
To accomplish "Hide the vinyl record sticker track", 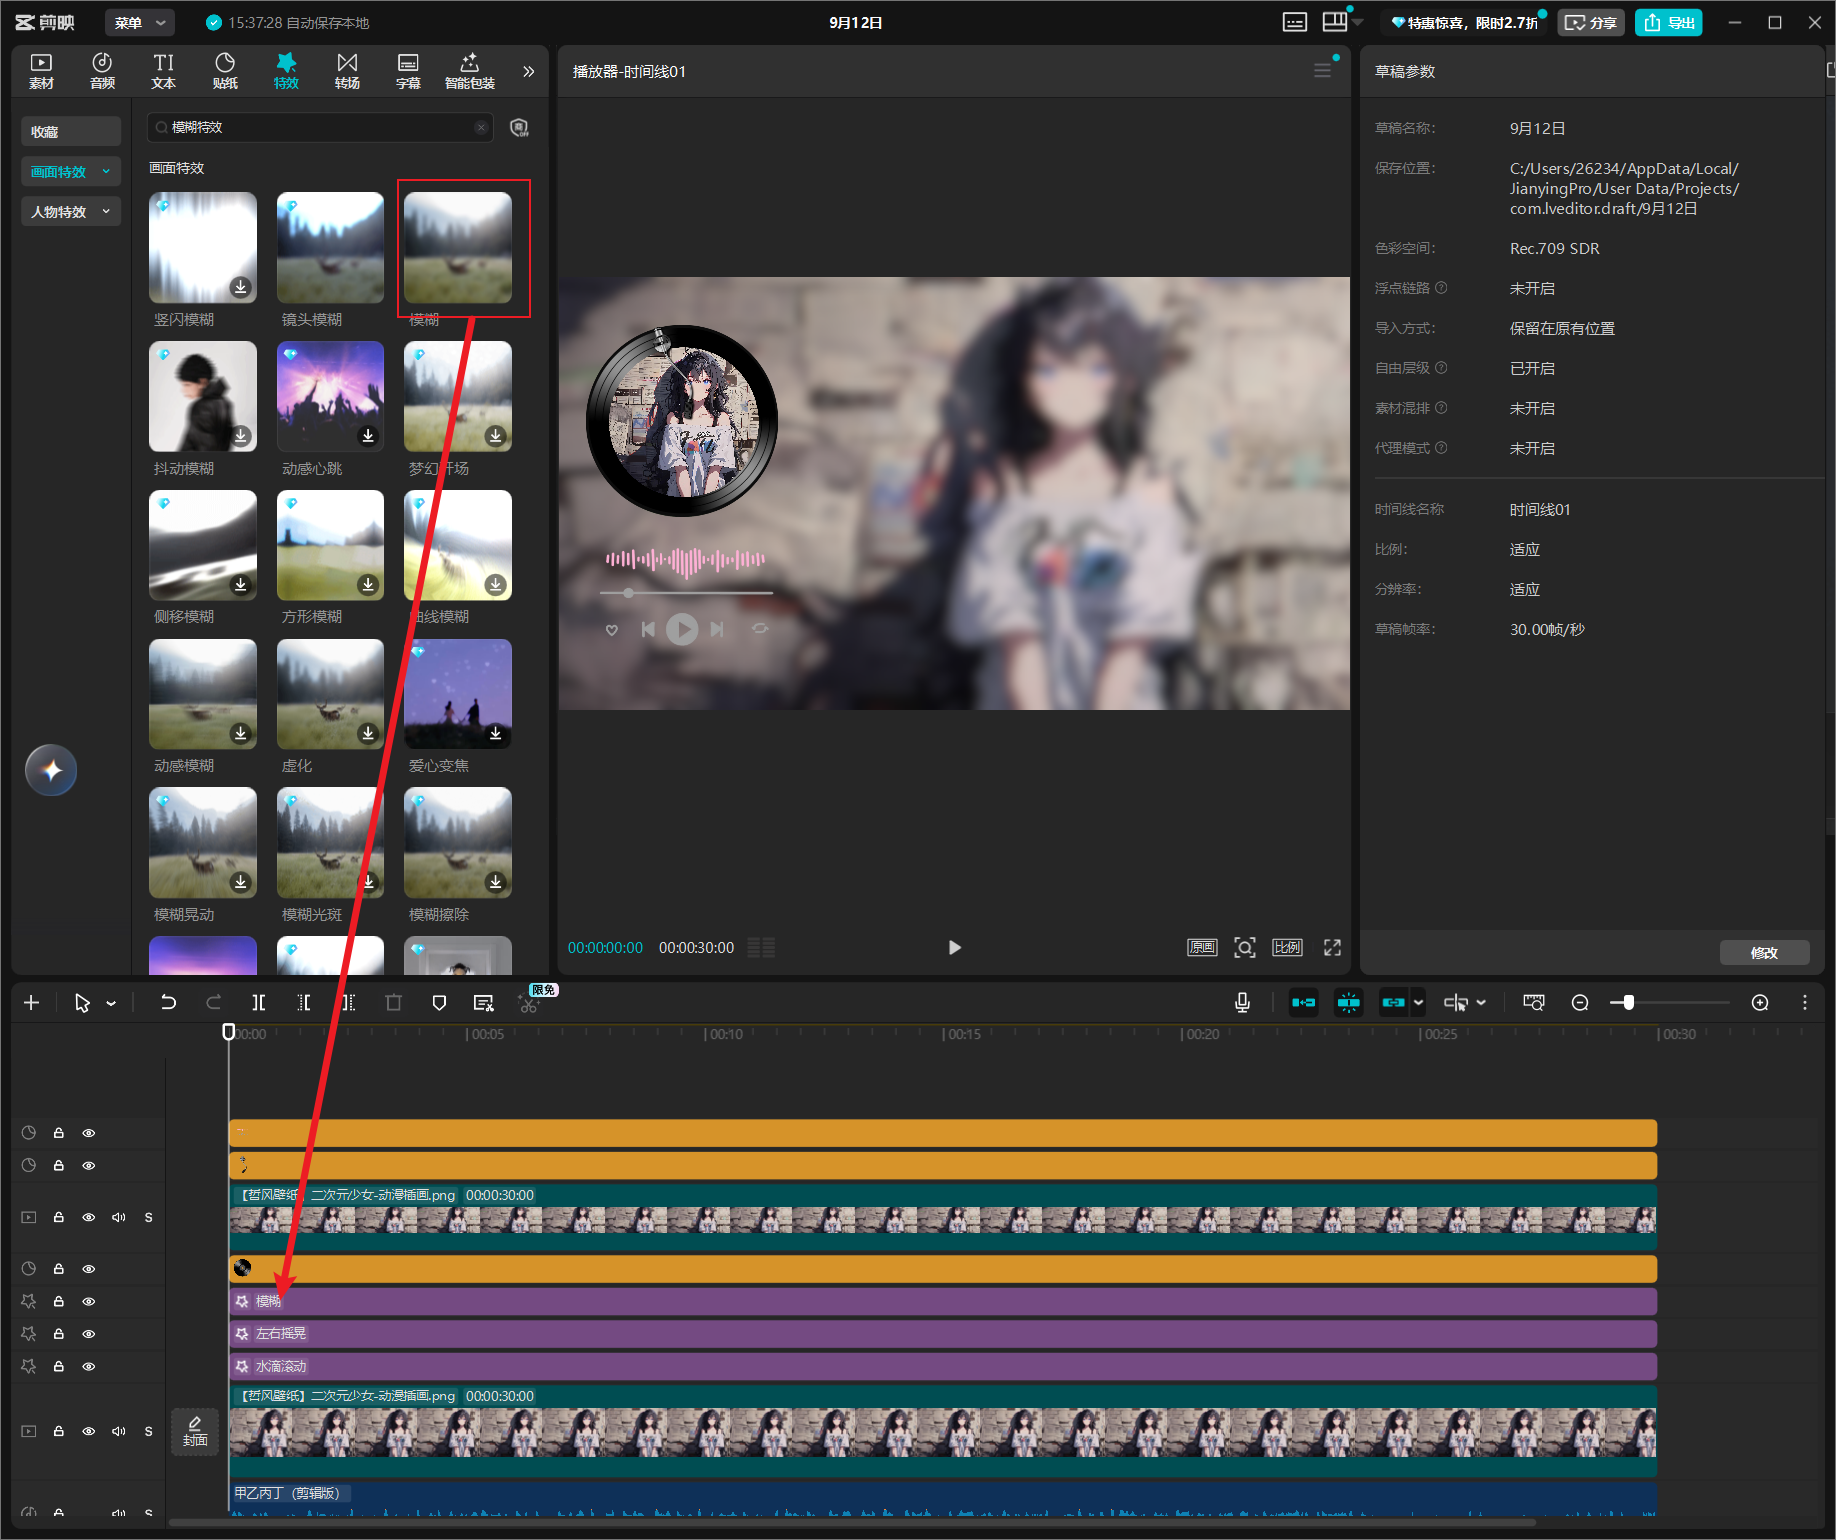I will pos(89,1269).
